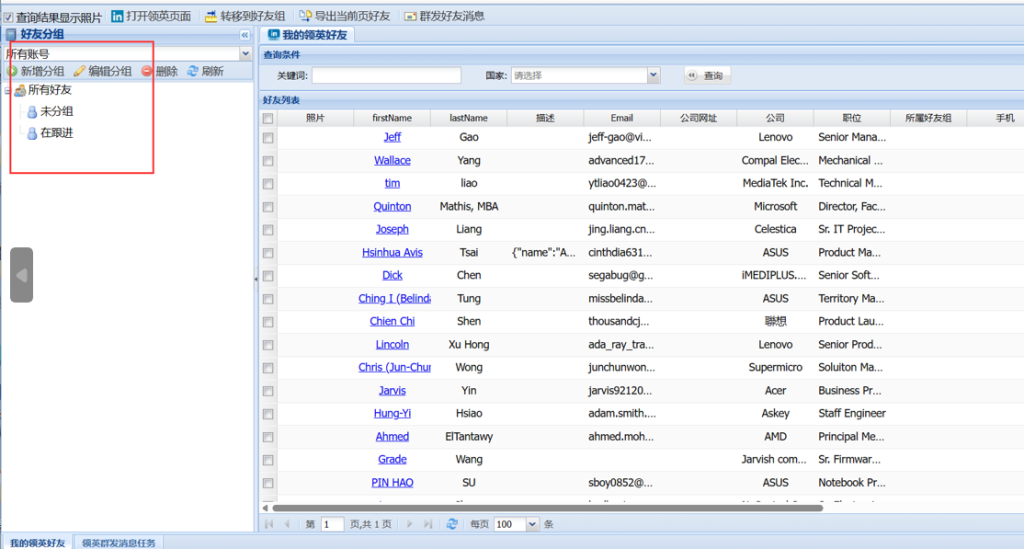Click the move to friend group icon
The height and width of the screenshot is (549, 1024).
click(x=210, y=16)
